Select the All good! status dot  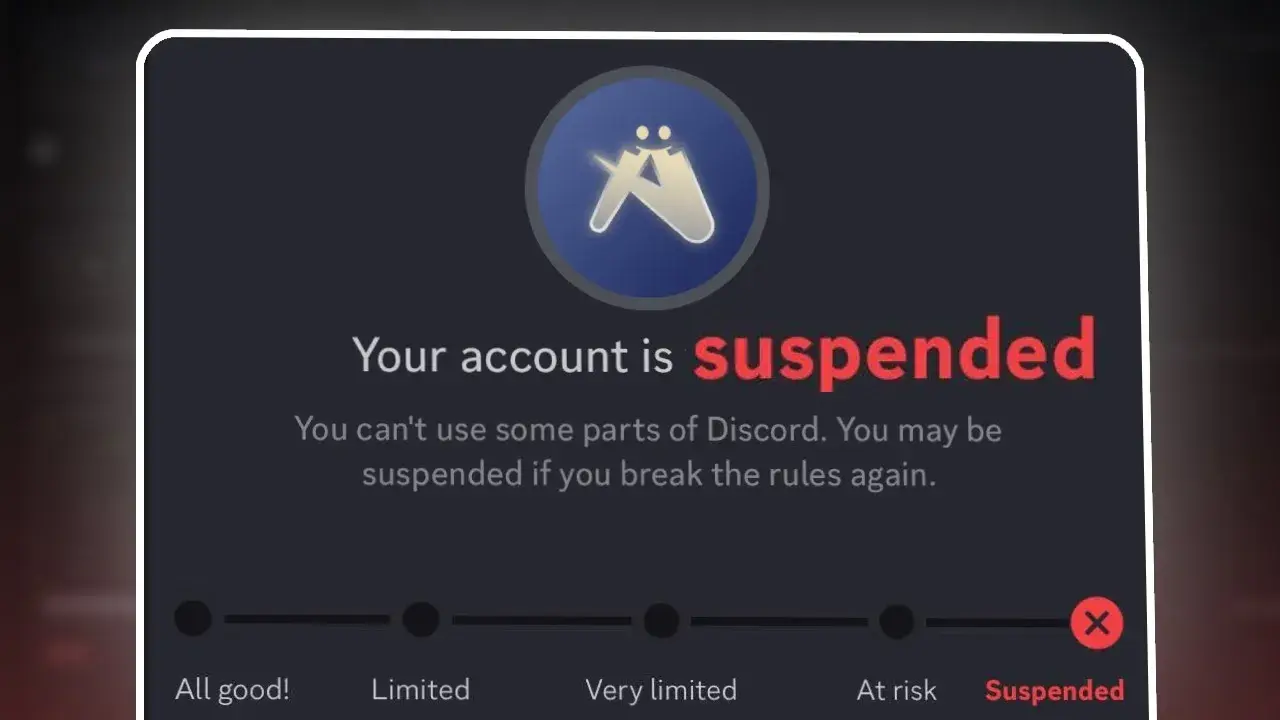pyautogui.click(x=193, y=618)
